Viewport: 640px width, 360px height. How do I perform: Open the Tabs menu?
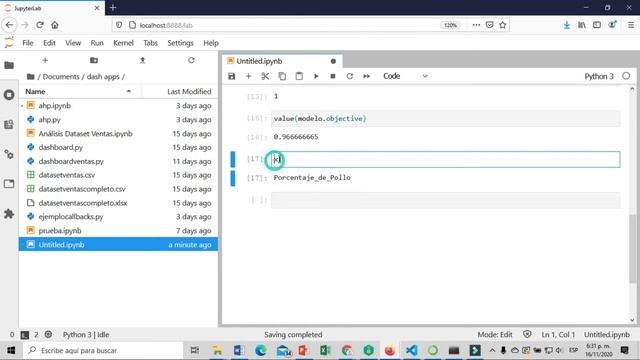click(150, 43)
